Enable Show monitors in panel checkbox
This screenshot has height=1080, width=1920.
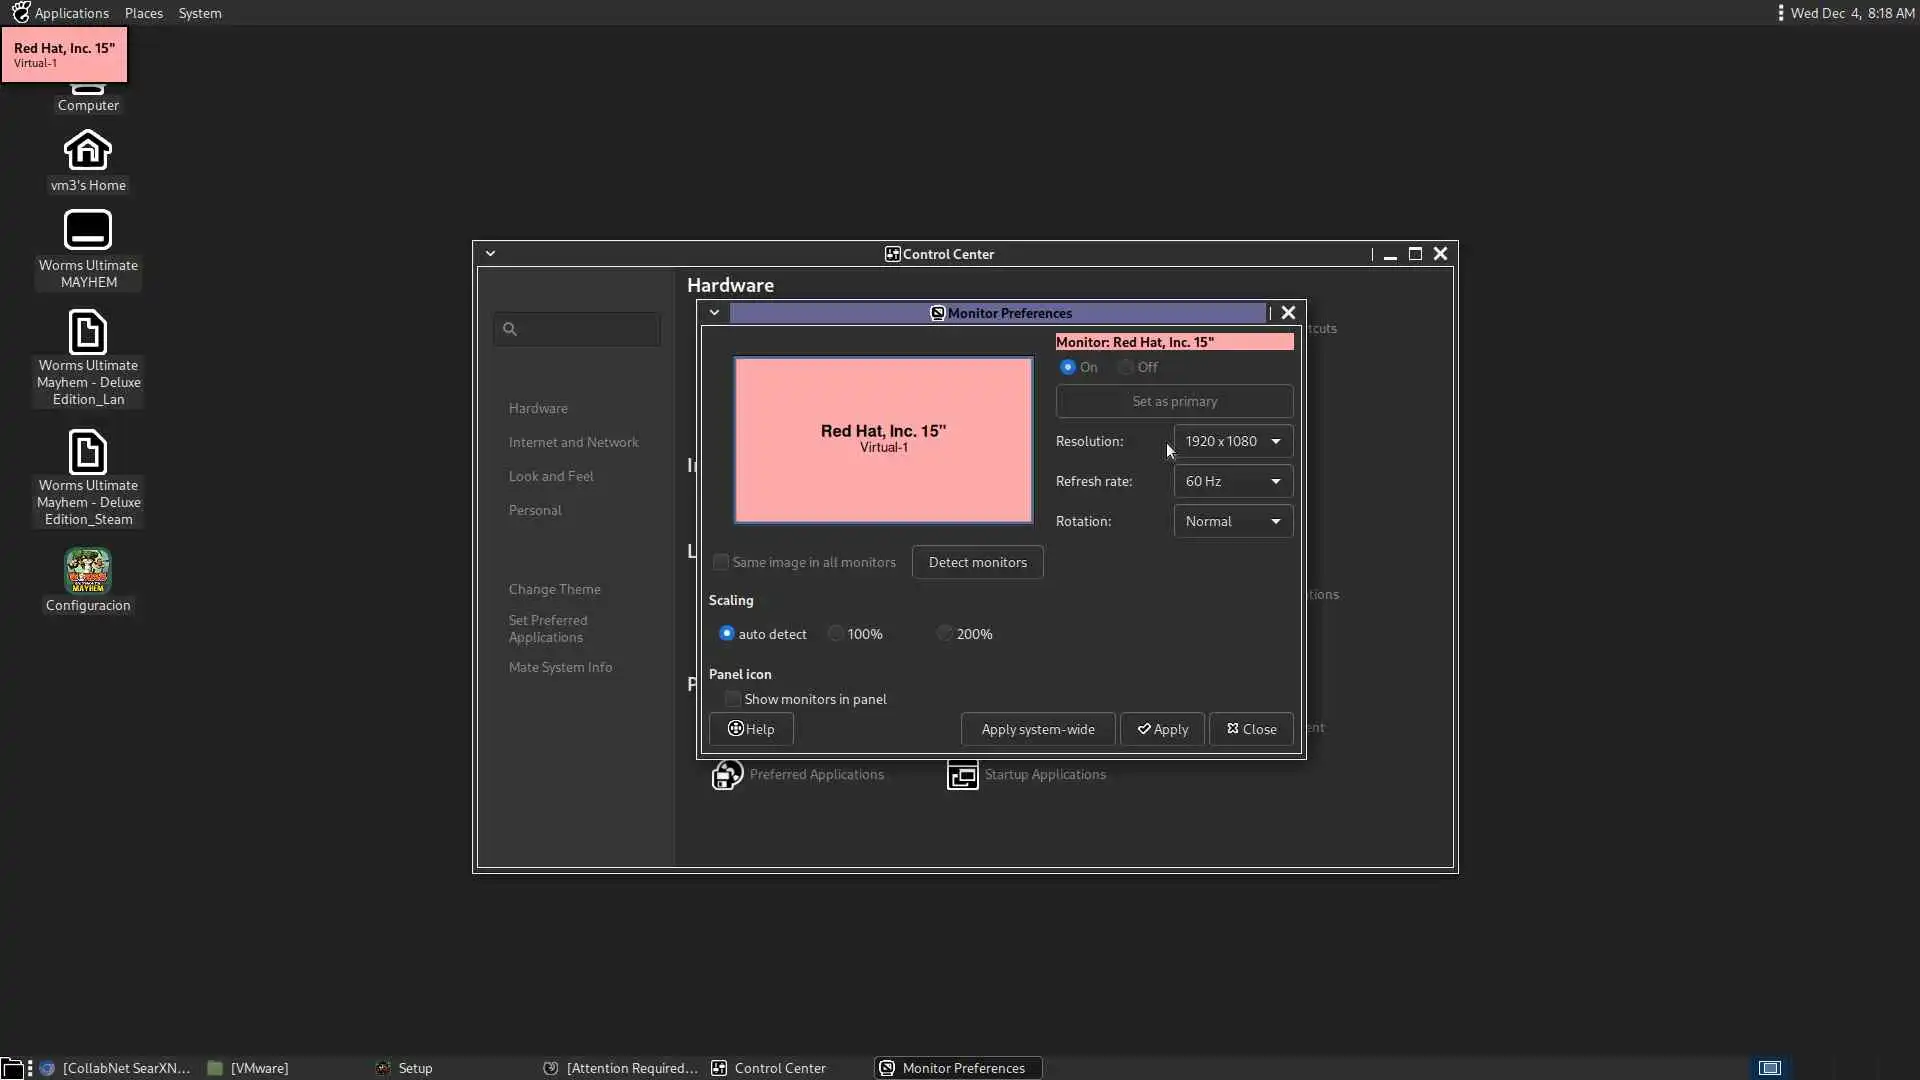click(733, 699)
